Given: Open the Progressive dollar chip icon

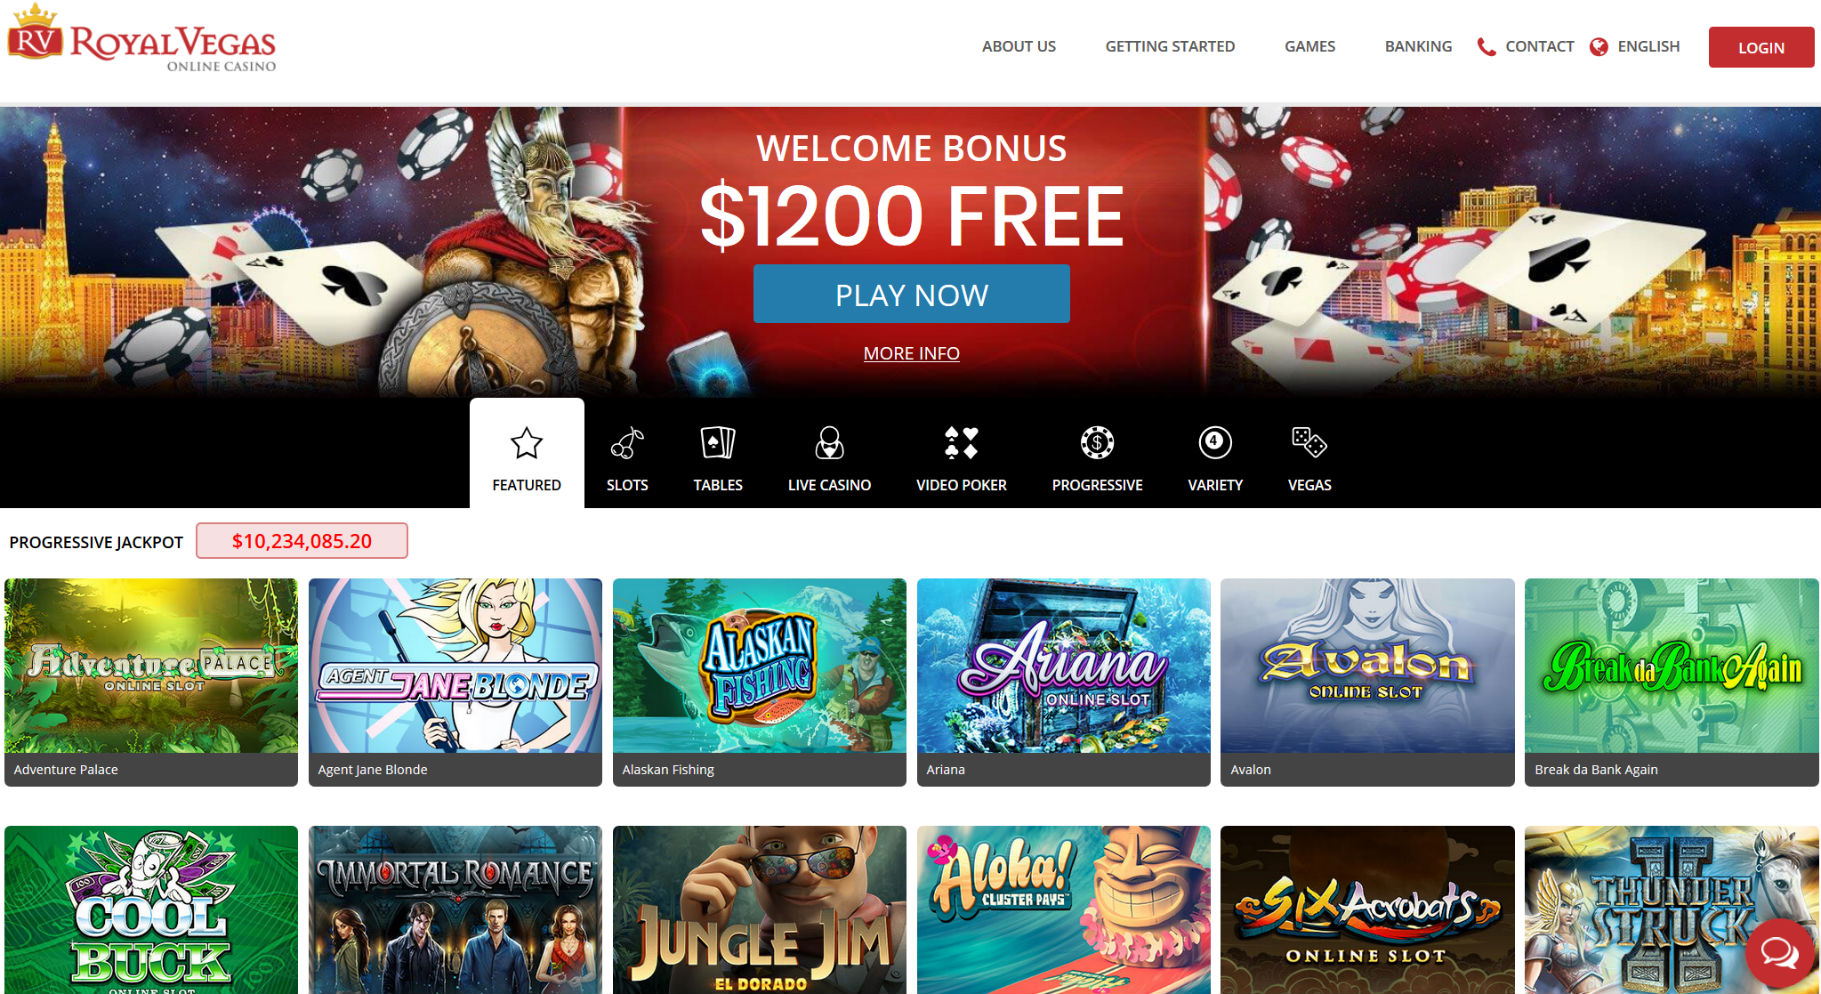Looking at the screenshot, I should pos(1097,442).
